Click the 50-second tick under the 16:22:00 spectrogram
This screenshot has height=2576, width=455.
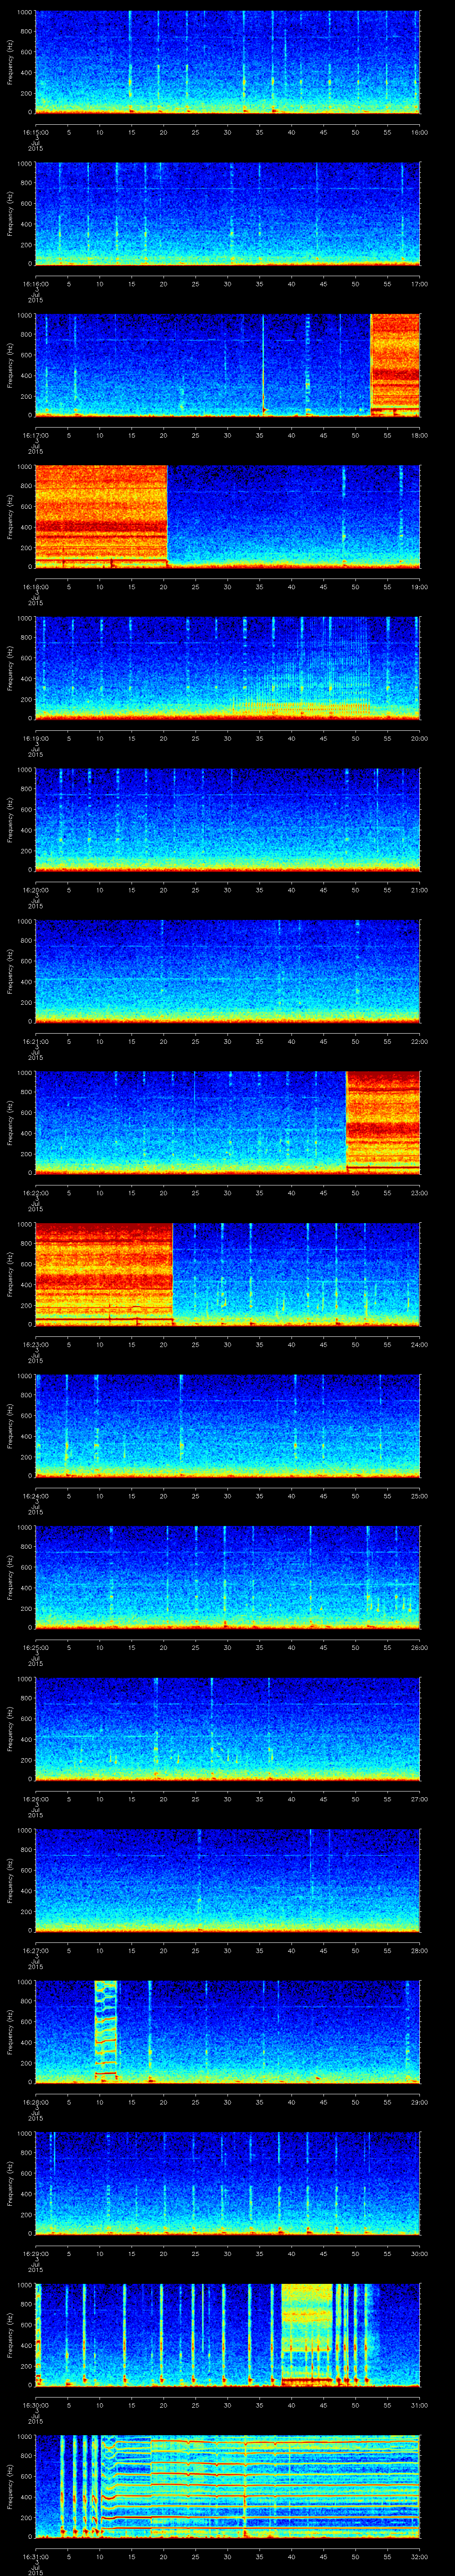pyautogui.click(x=355, y=1193)
